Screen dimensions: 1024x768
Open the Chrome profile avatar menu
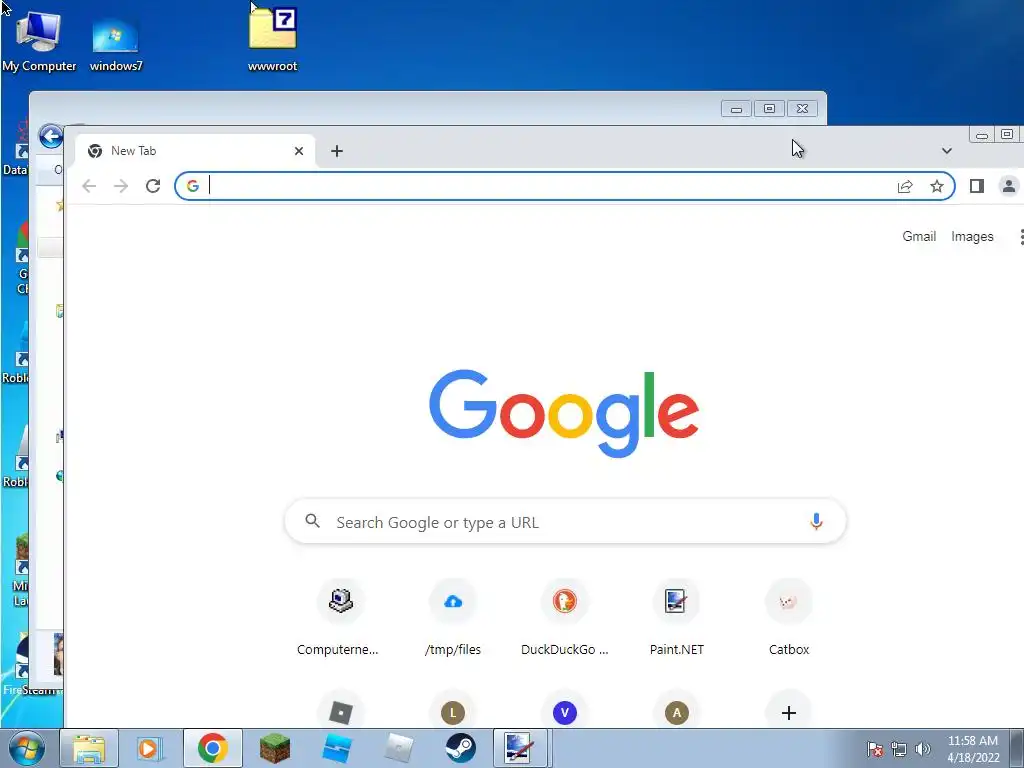point(1008,186)
